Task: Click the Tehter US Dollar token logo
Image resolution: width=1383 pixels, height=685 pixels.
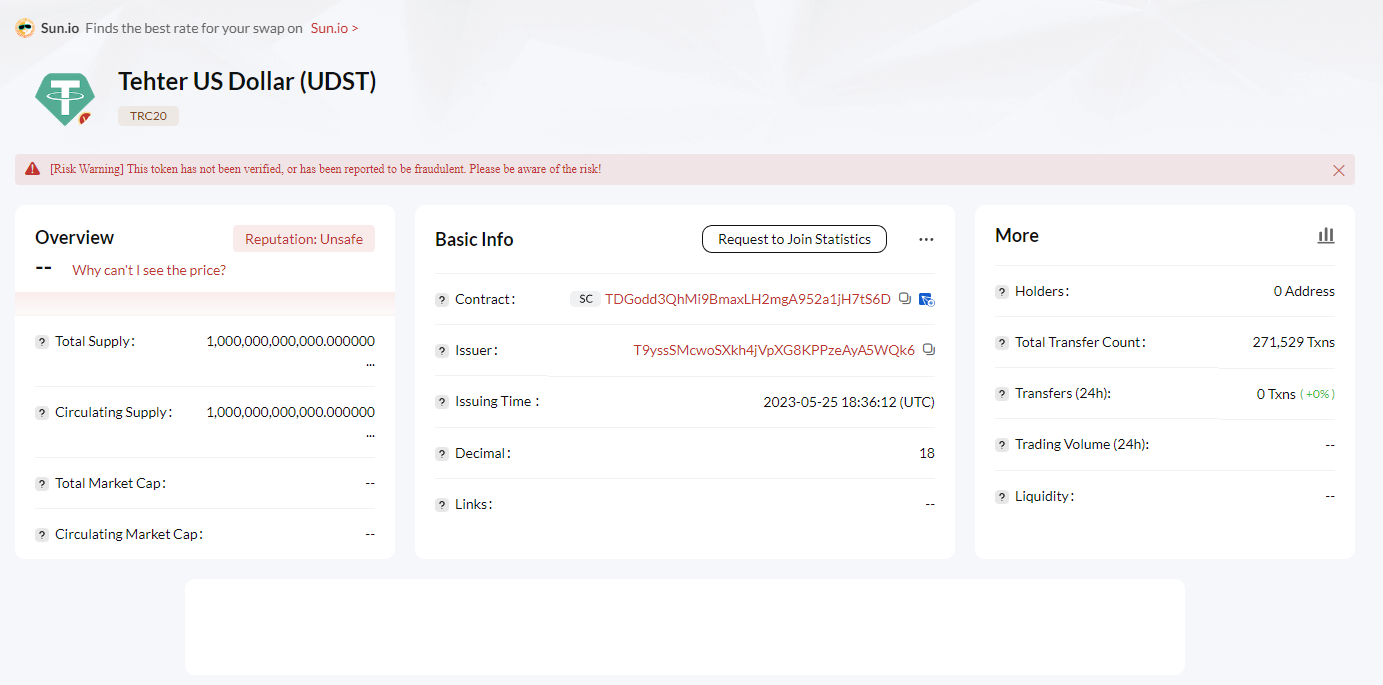Action: pyautogui.click(x=65, y=98)
